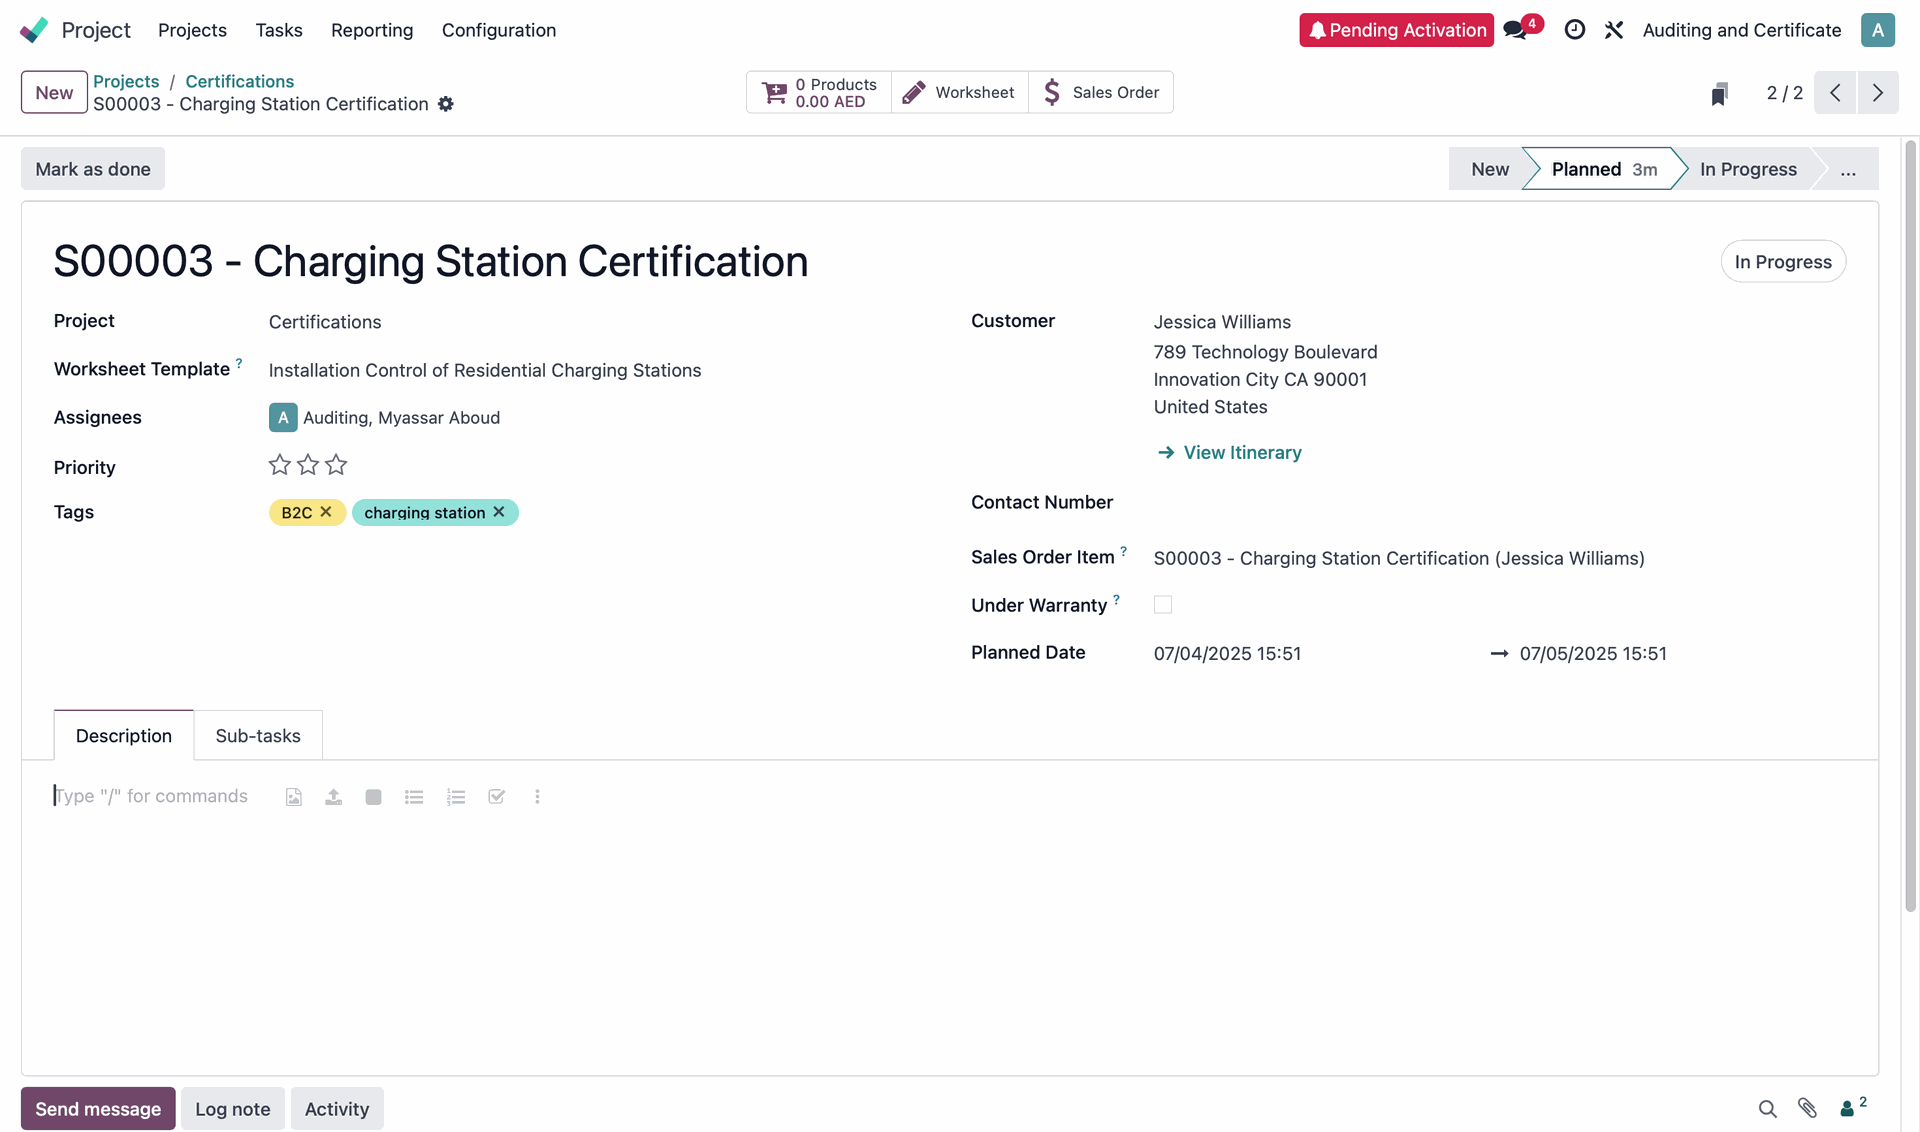Set priority to the first star
Viewport: 1920px width, 1132px height.
(x=280, y=465)
